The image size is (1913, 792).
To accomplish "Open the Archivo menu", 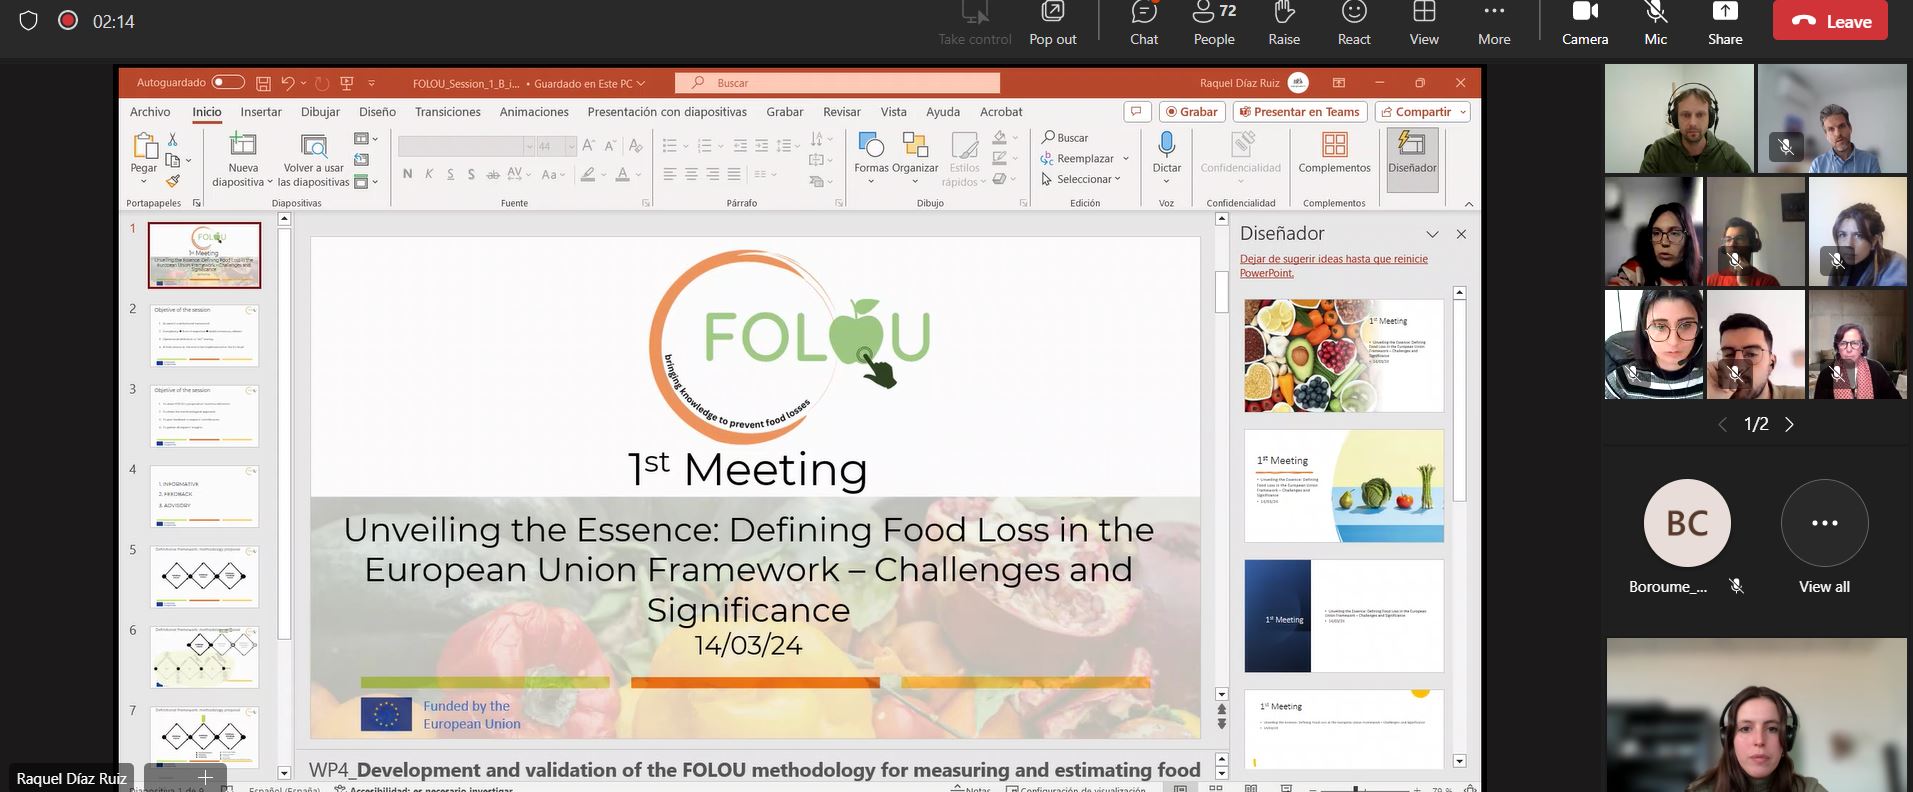I will click(150, 112).
